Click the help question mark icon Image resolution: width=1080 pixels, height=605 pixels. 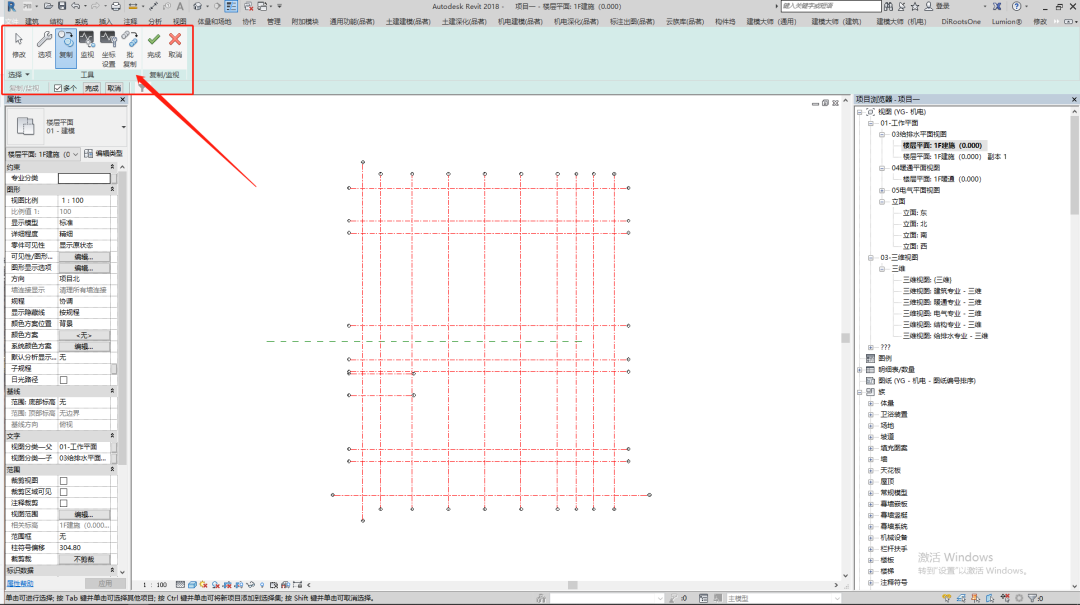(x=1017, y=6)
